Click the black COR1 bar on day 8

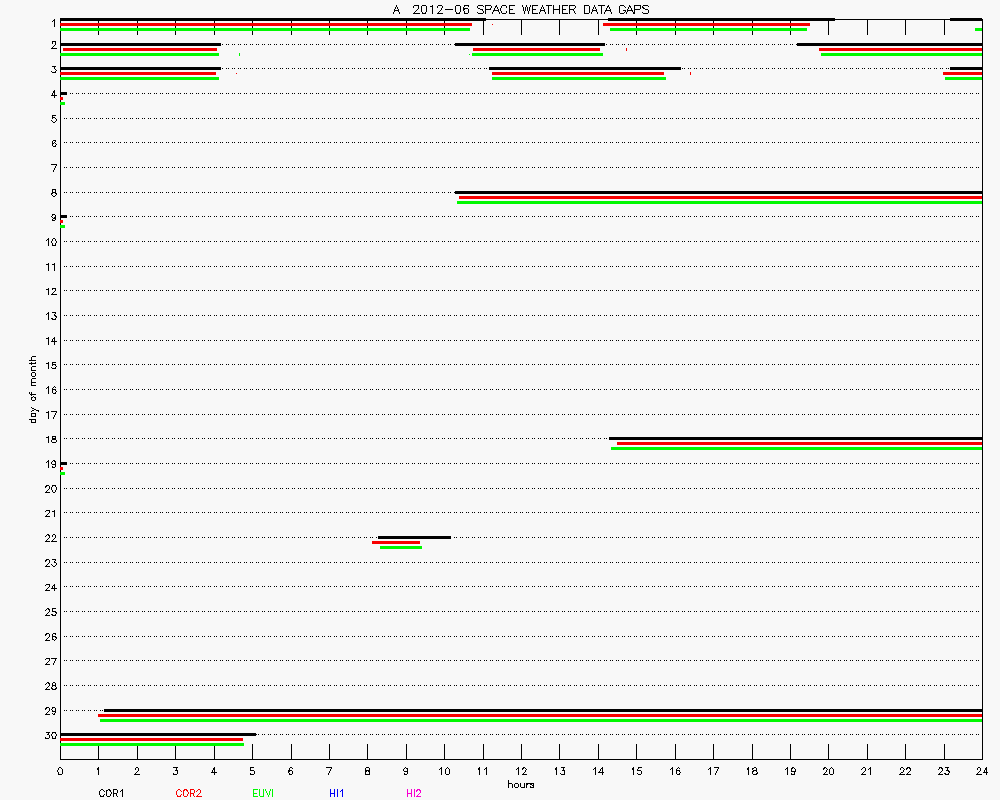coord(718,192)
